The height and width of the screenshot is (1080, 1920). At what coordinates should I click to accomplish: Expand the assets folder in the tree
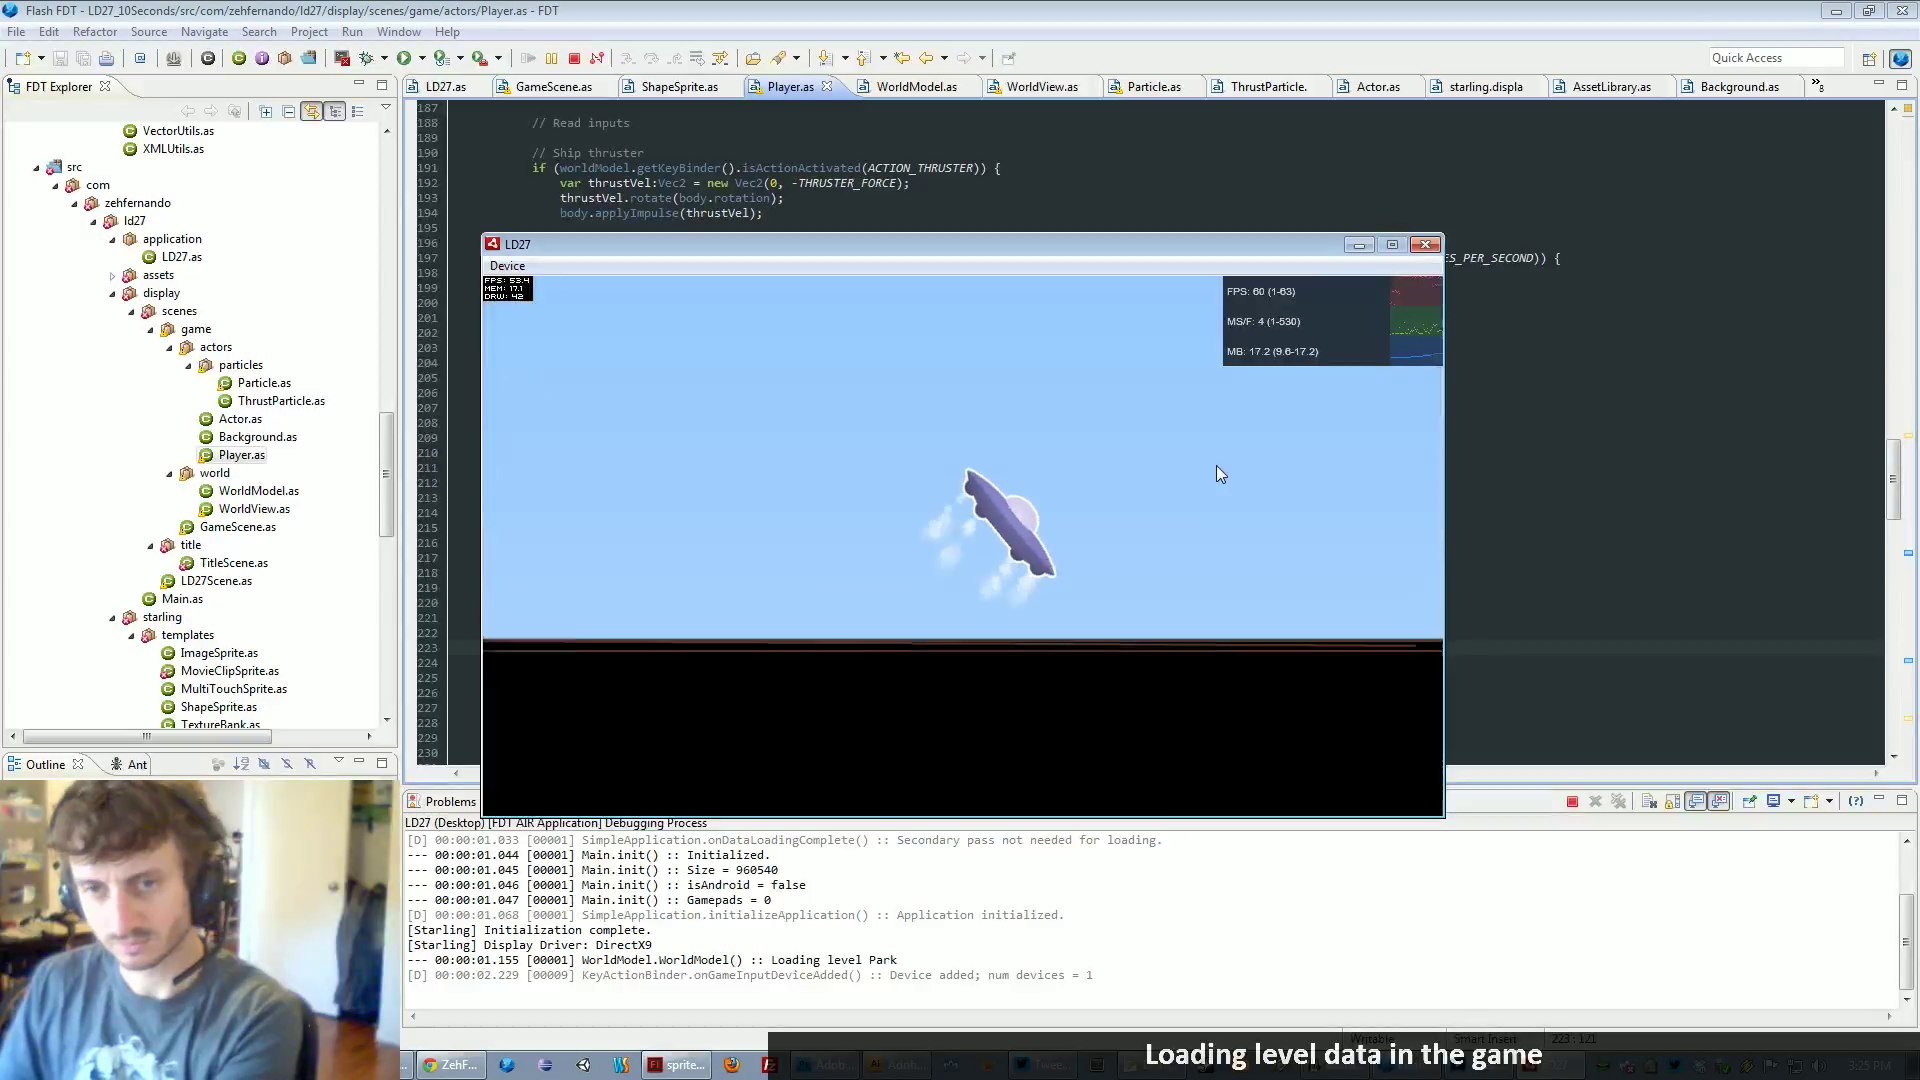[112, 275]
